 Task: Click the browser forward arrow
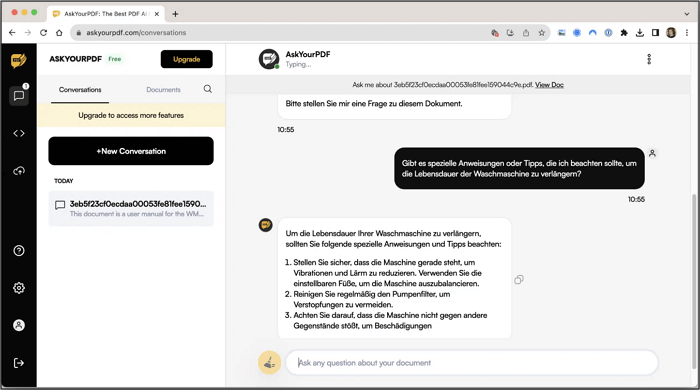[x=28, y=33]
